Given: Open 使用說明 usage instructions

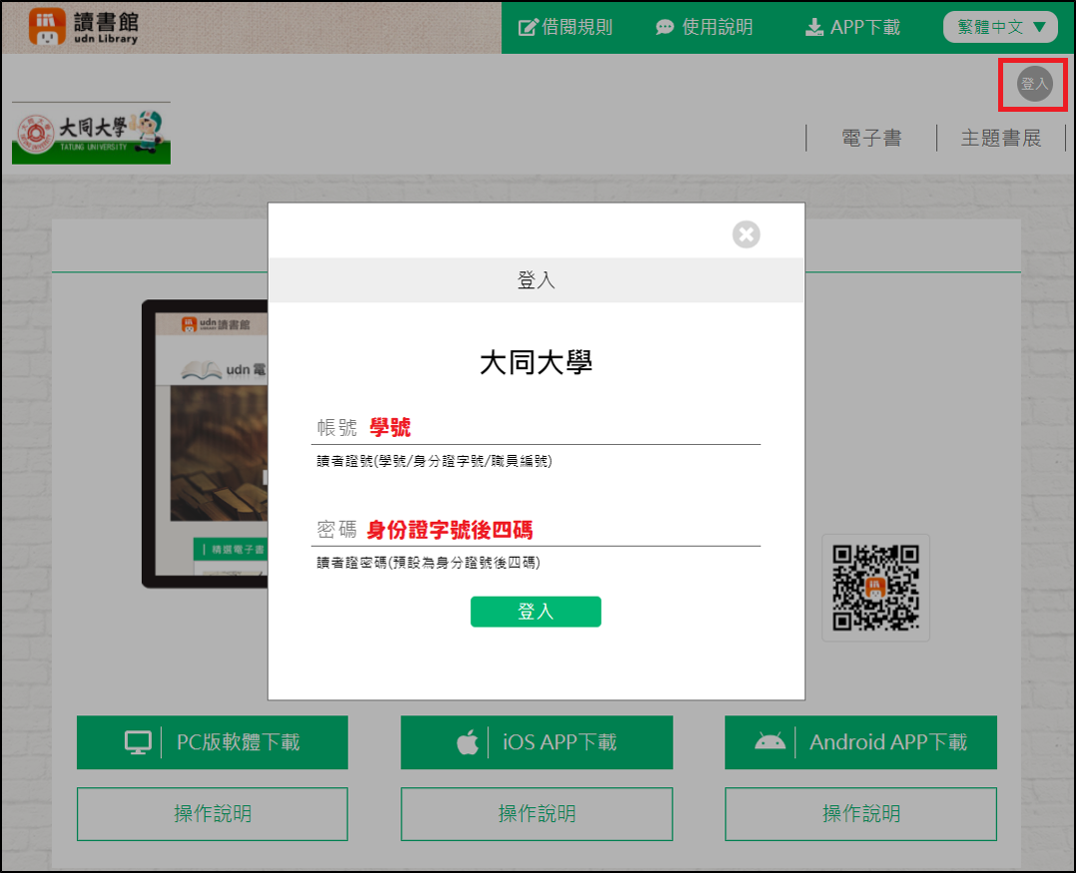Looking at the screenshot, I should pyautogui.click(x=704, y=27).
